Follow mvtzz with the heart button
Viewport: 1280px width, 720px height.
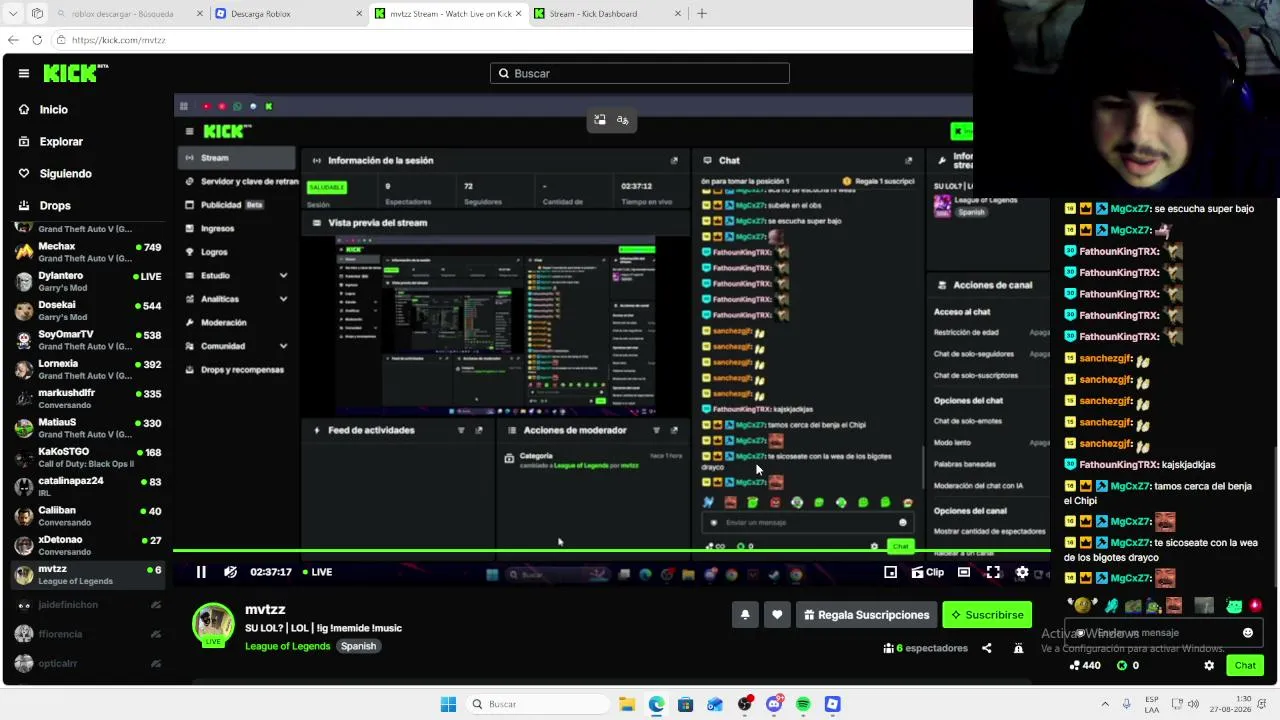777,615
